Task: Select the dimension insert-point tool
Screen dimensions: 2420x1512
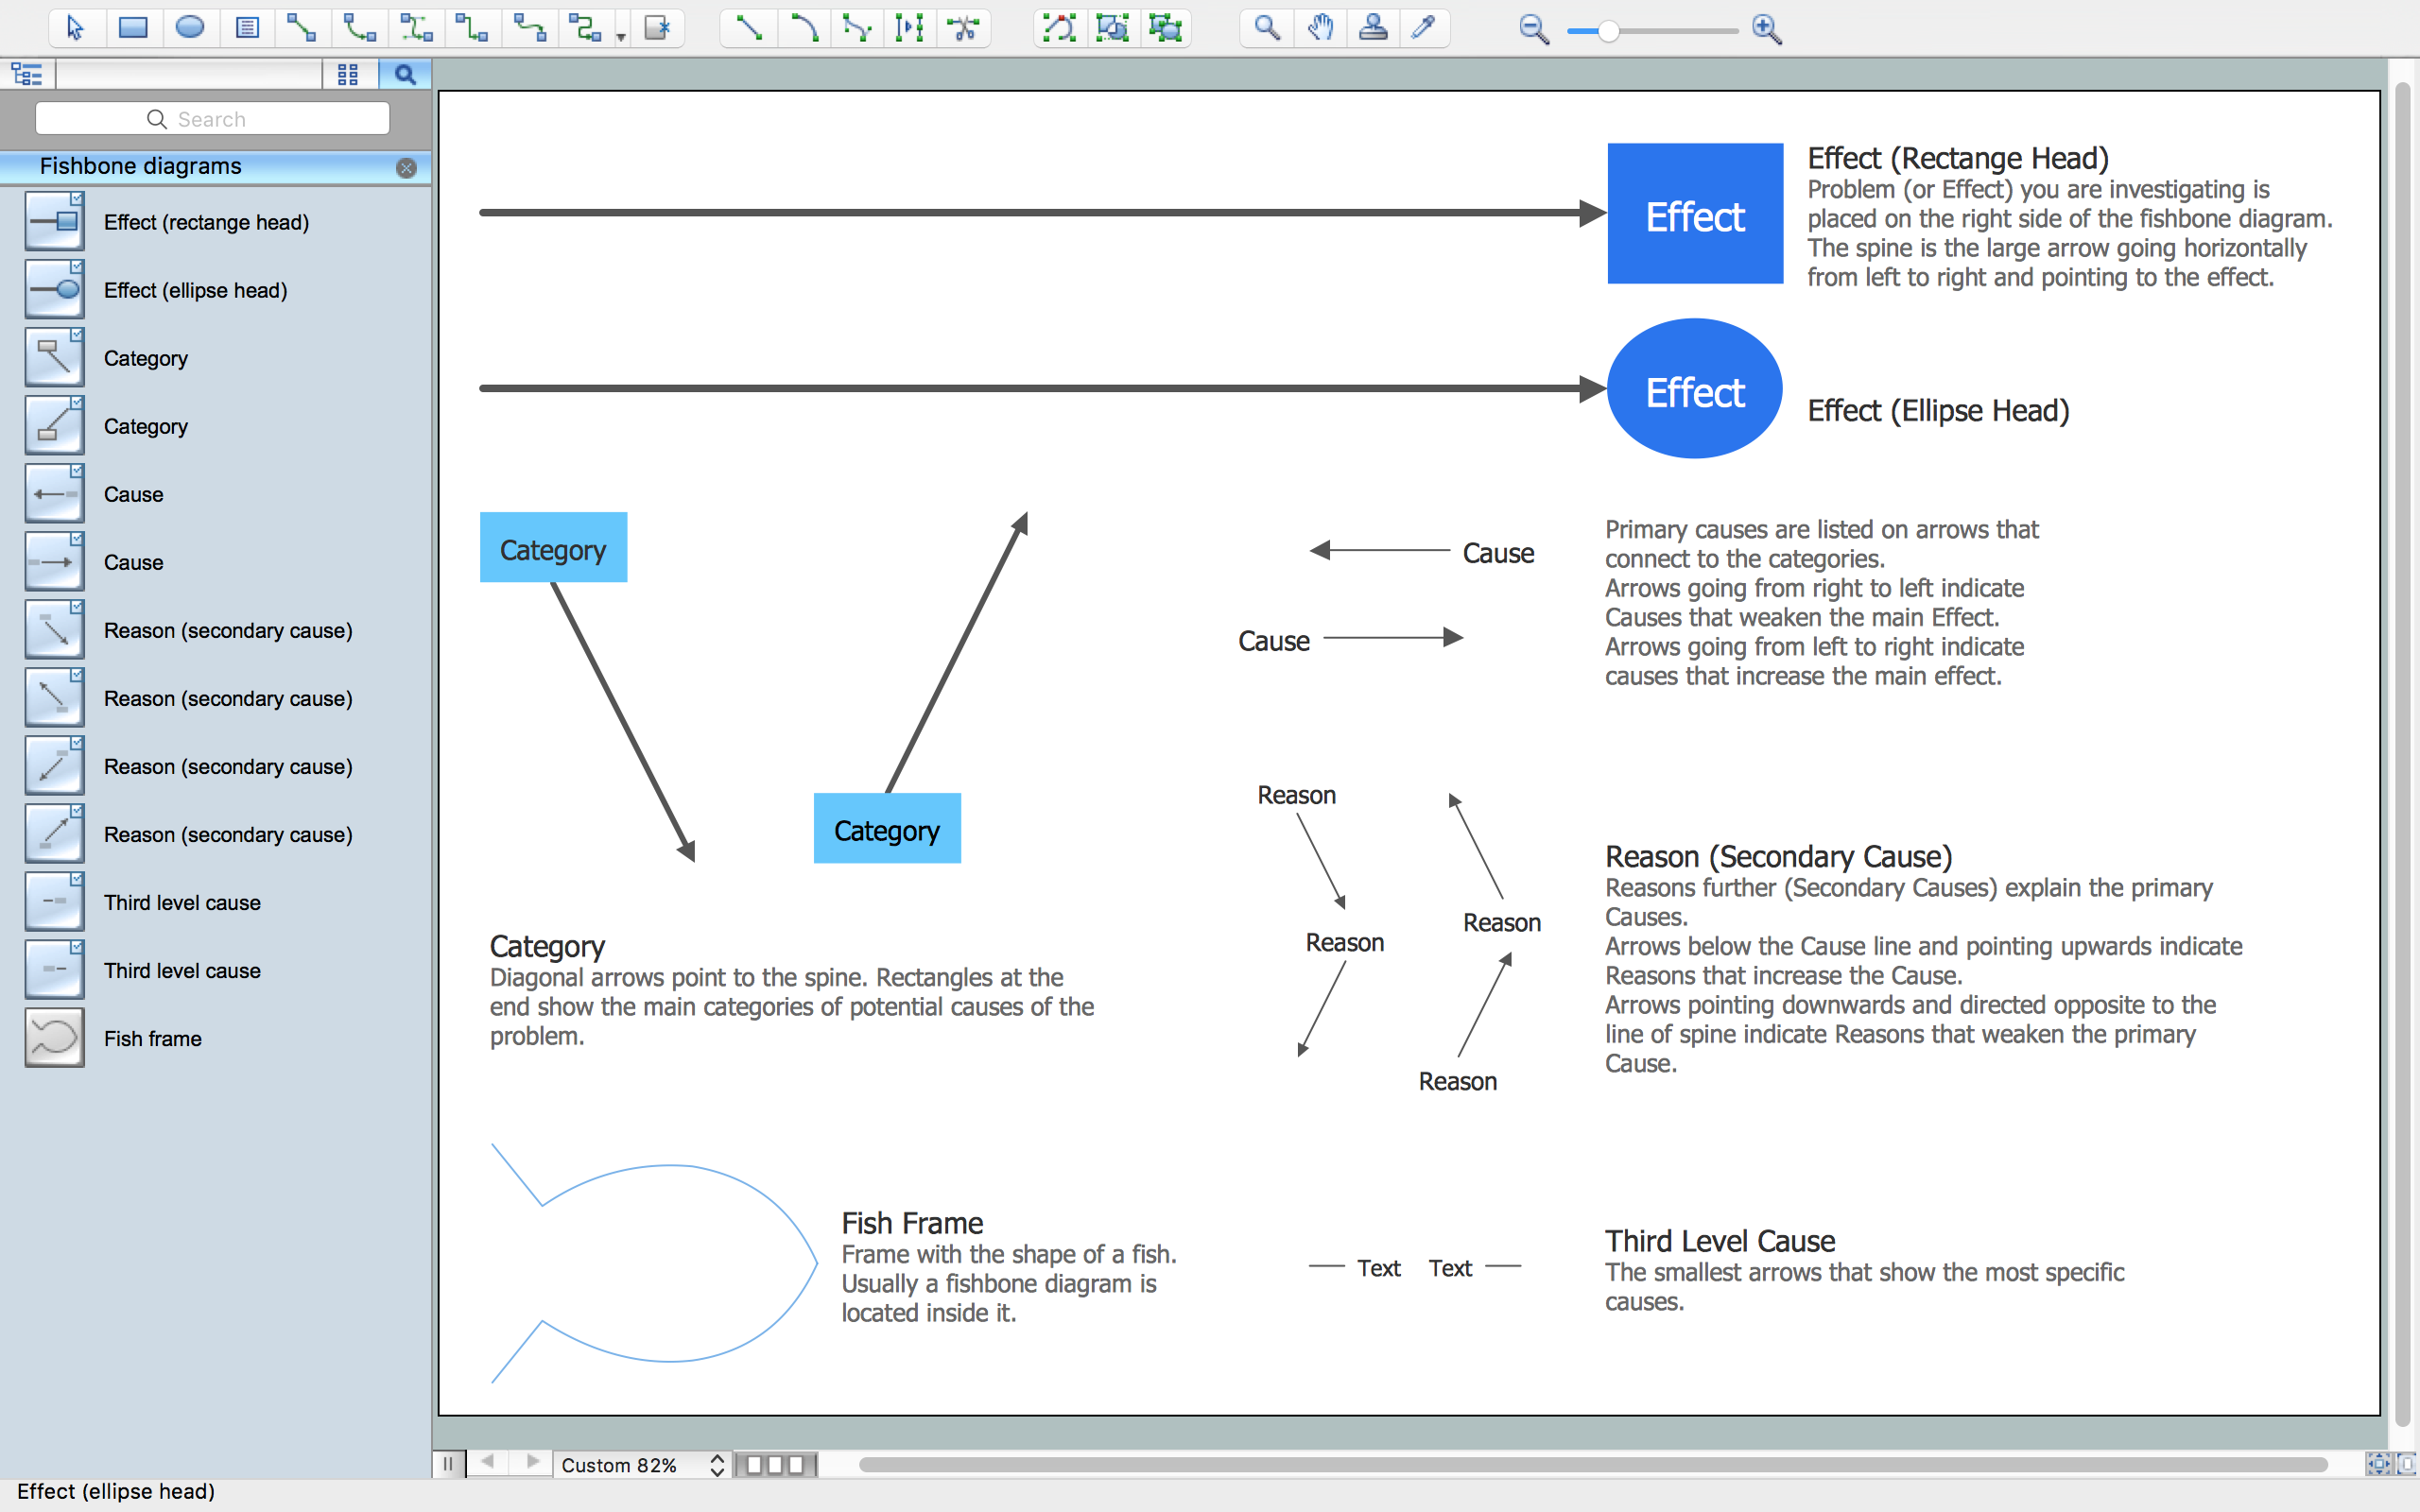Action: [x=910, y=28]
